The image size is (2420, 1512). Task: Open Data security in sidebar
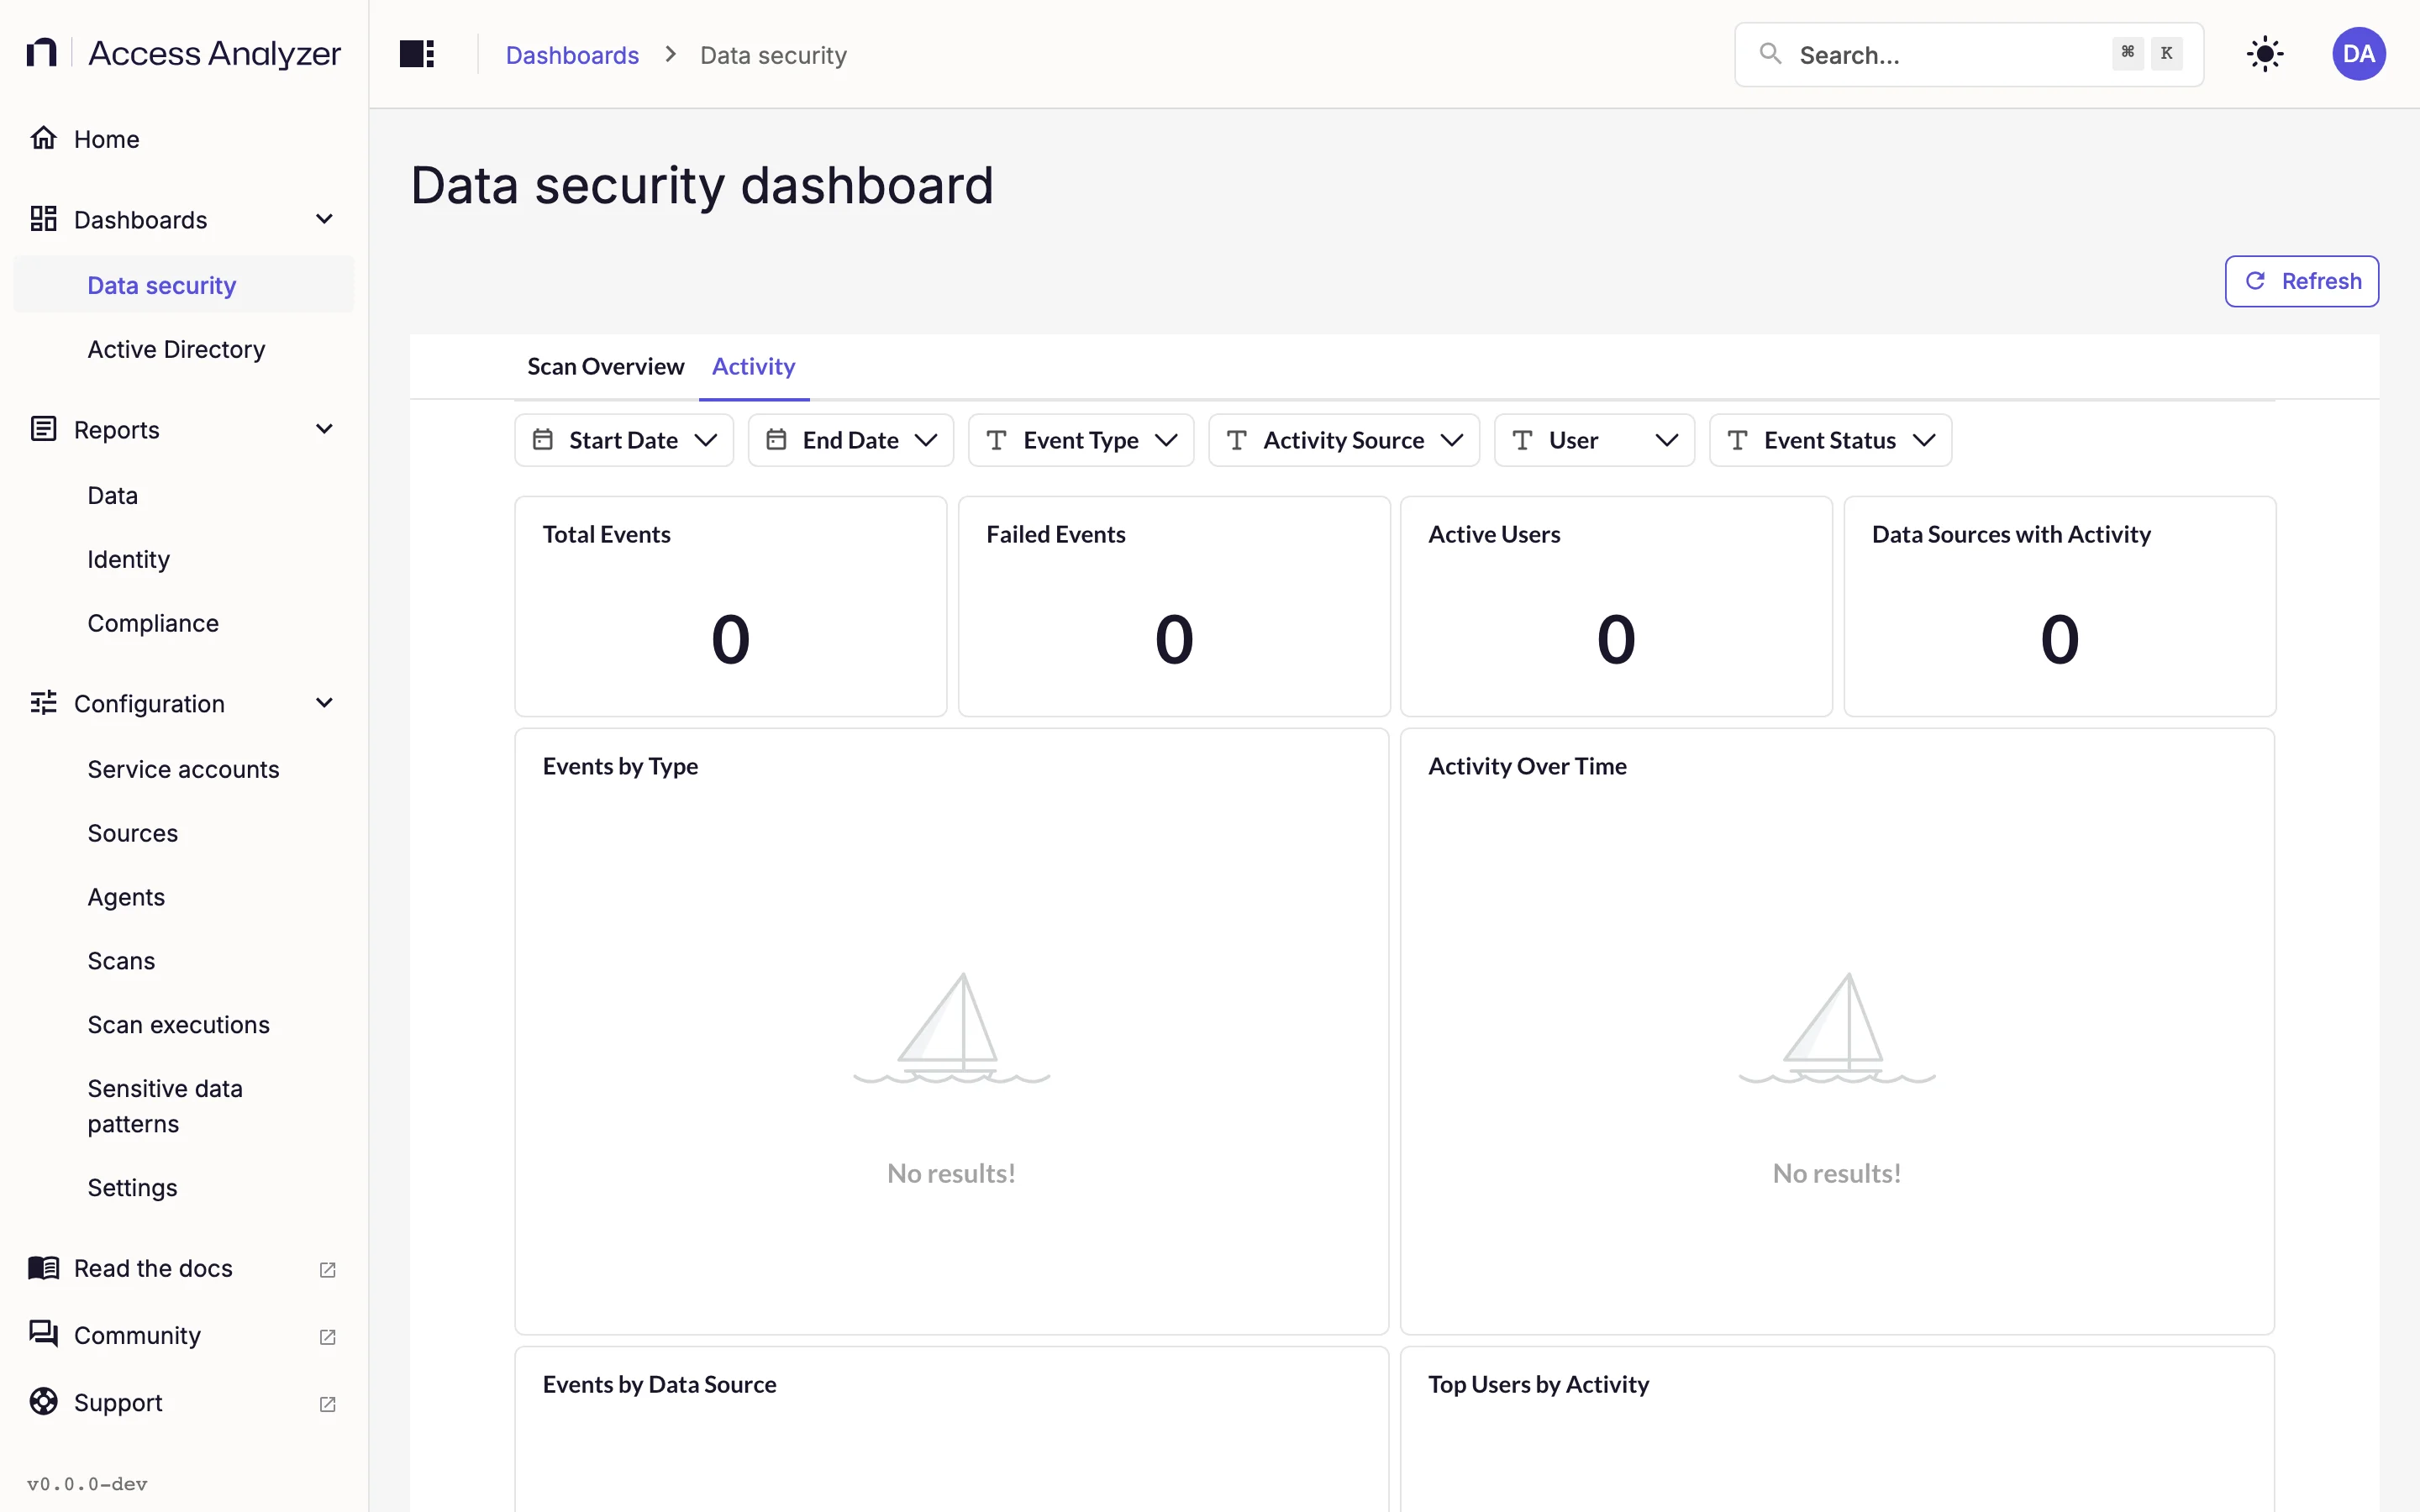(x=184, y=285)
